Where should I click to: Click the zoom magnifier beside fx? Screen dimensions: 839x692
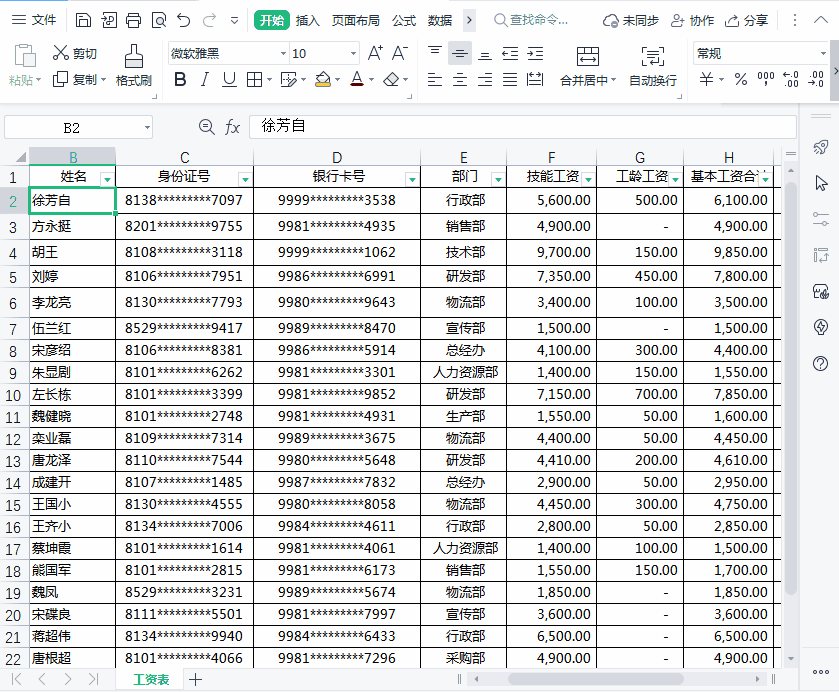pos(207,127)
